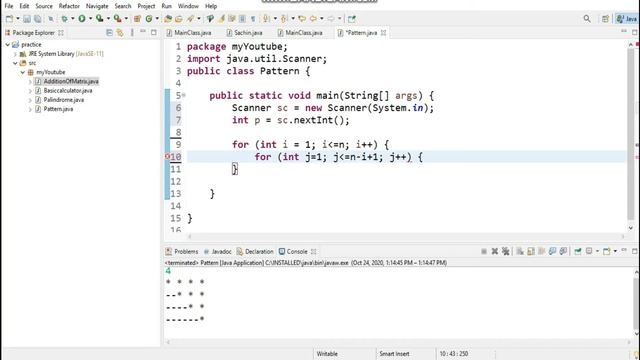This screenshot has height=360, width=640.
Task: Select Palindrome.java in Package Explorer
Action: (64, 100)
